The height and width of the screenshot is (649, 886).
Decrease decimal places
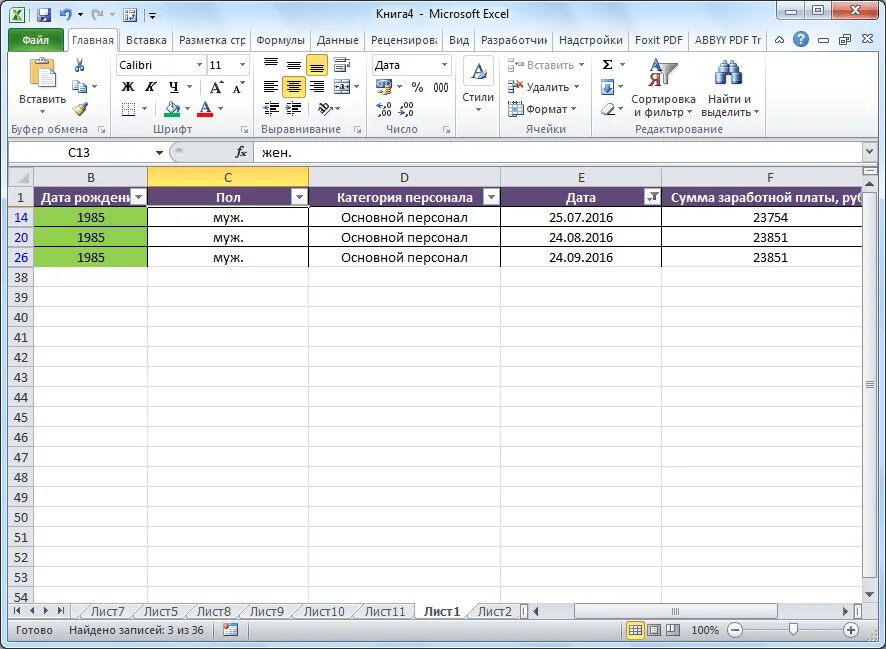(x=406, y=109)
